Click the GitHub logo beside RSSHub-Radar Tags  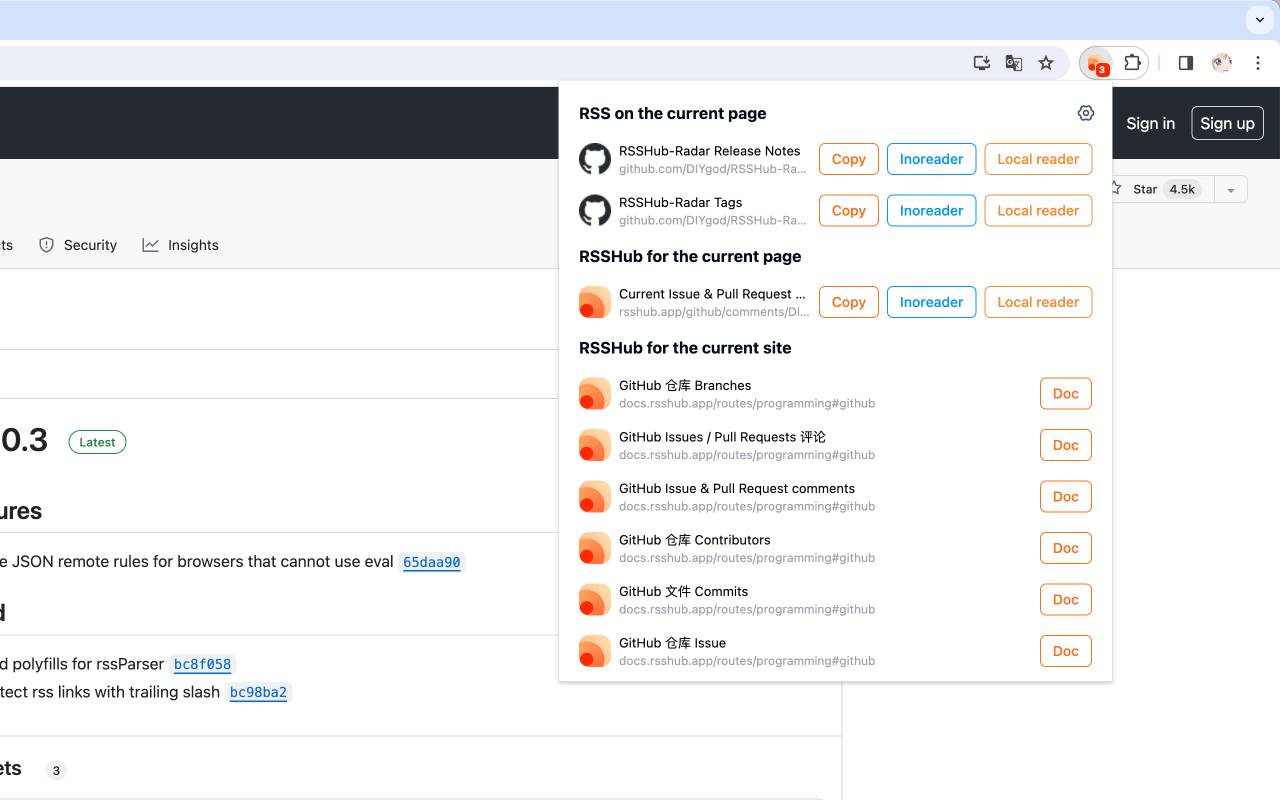click(594, 210)
